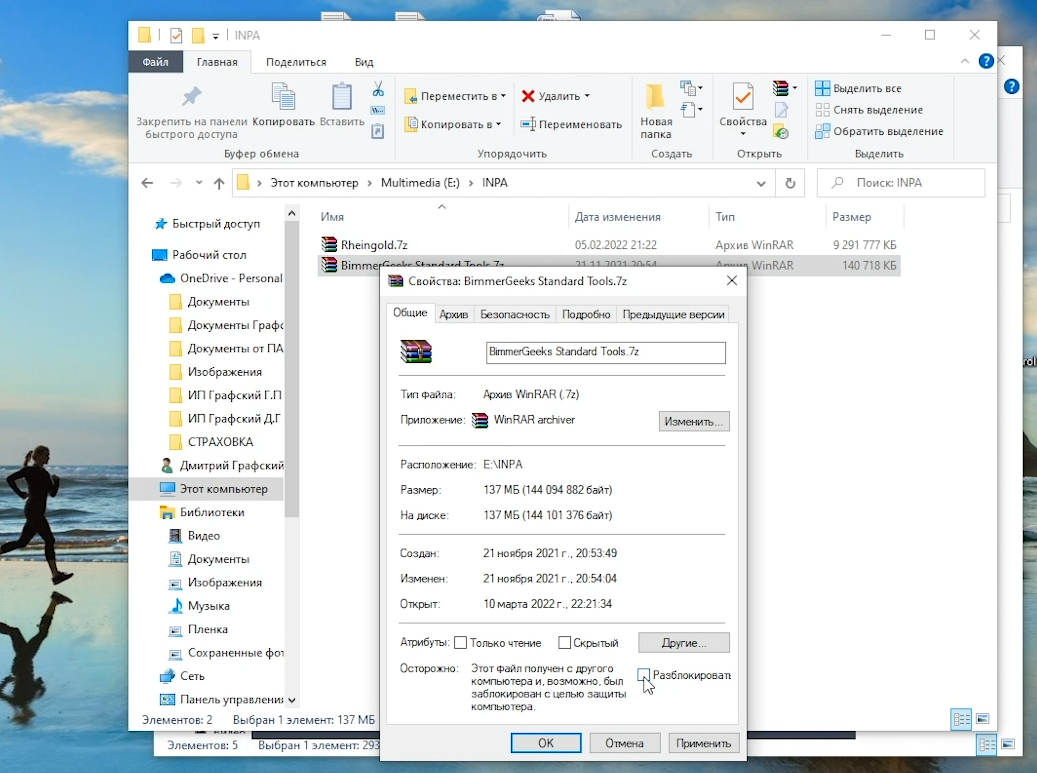This screenshot has width=1037, height=773.
Task: Click the Pin to Quick Access icon
Action: [x=191, y=97]
